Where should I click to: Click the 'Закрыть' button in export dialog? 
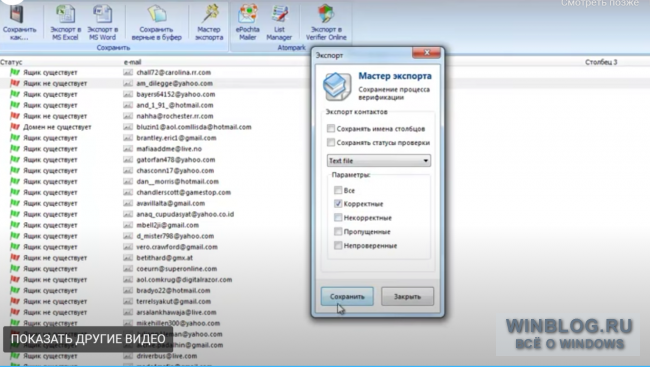point(407,297)
